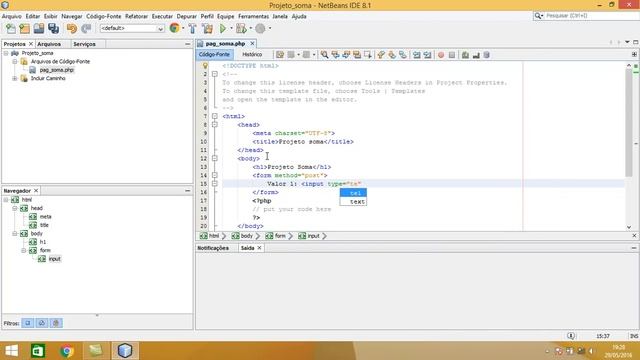The width and height of the screenshot is (640, 360).
Task: Click the Redo toolbar icon
Action: point(86,28)
